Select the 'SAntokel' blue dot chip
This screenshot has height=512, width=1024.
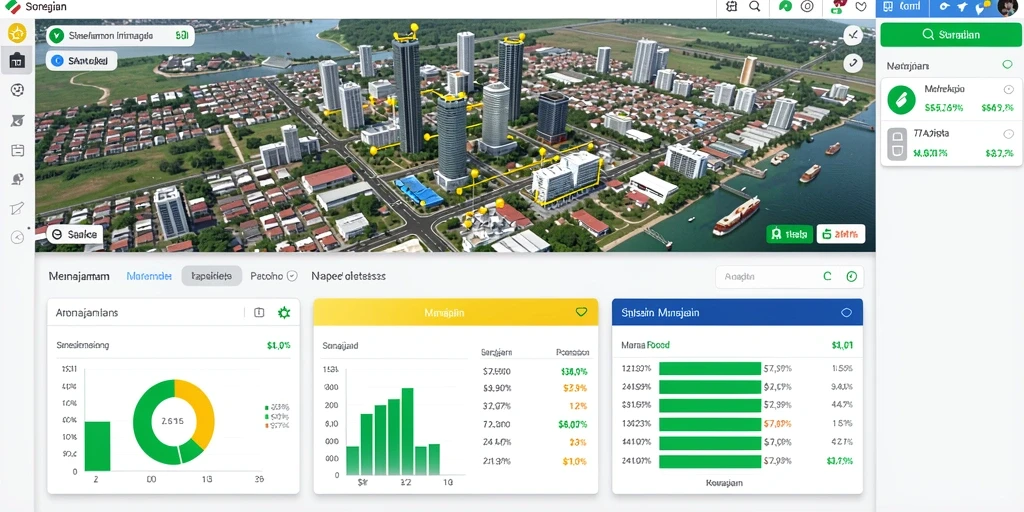tap(82, 61)
